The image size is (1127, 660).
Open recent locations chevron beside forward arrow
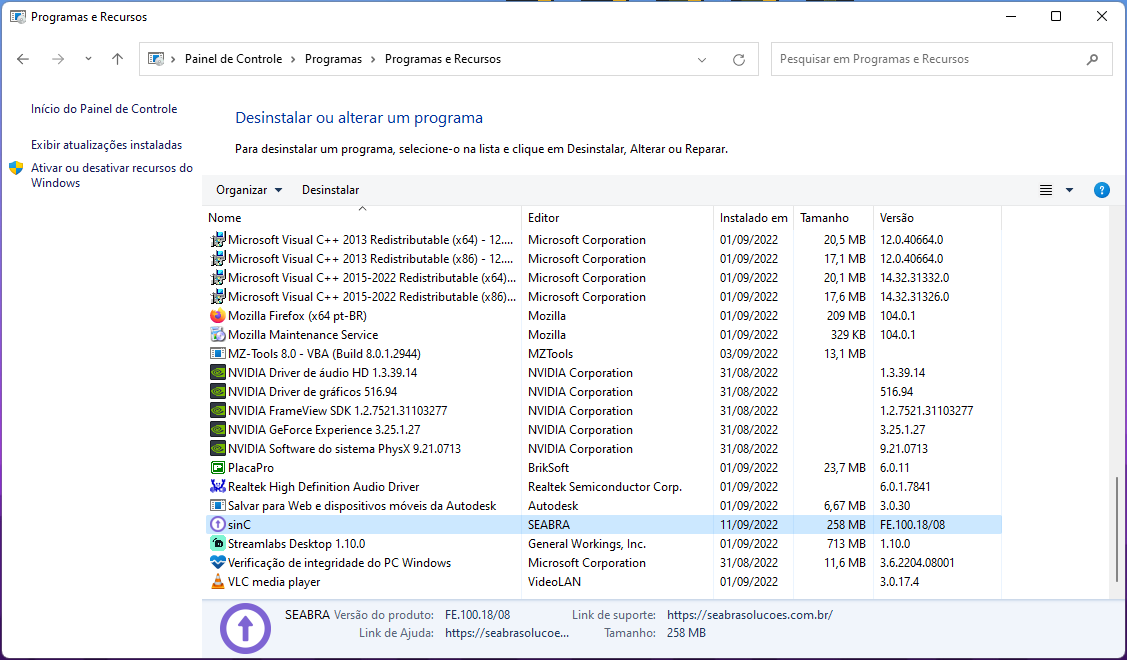88,59
